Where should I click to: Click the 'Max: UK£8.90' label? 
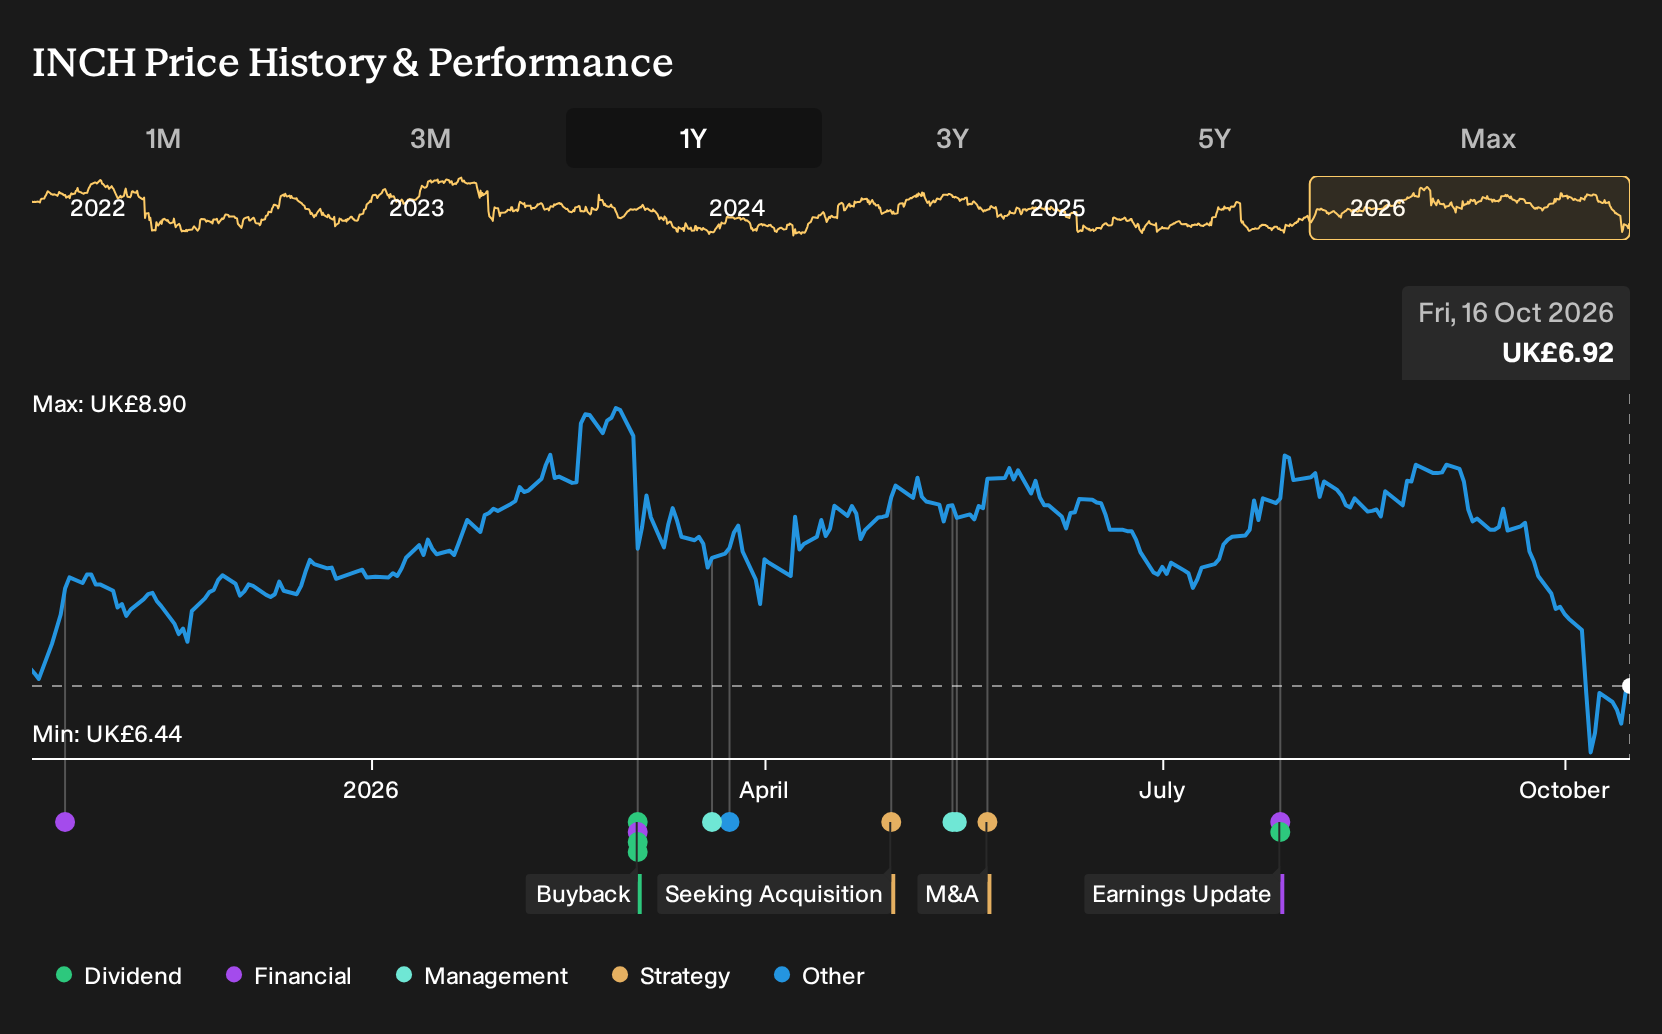[110, 404]
